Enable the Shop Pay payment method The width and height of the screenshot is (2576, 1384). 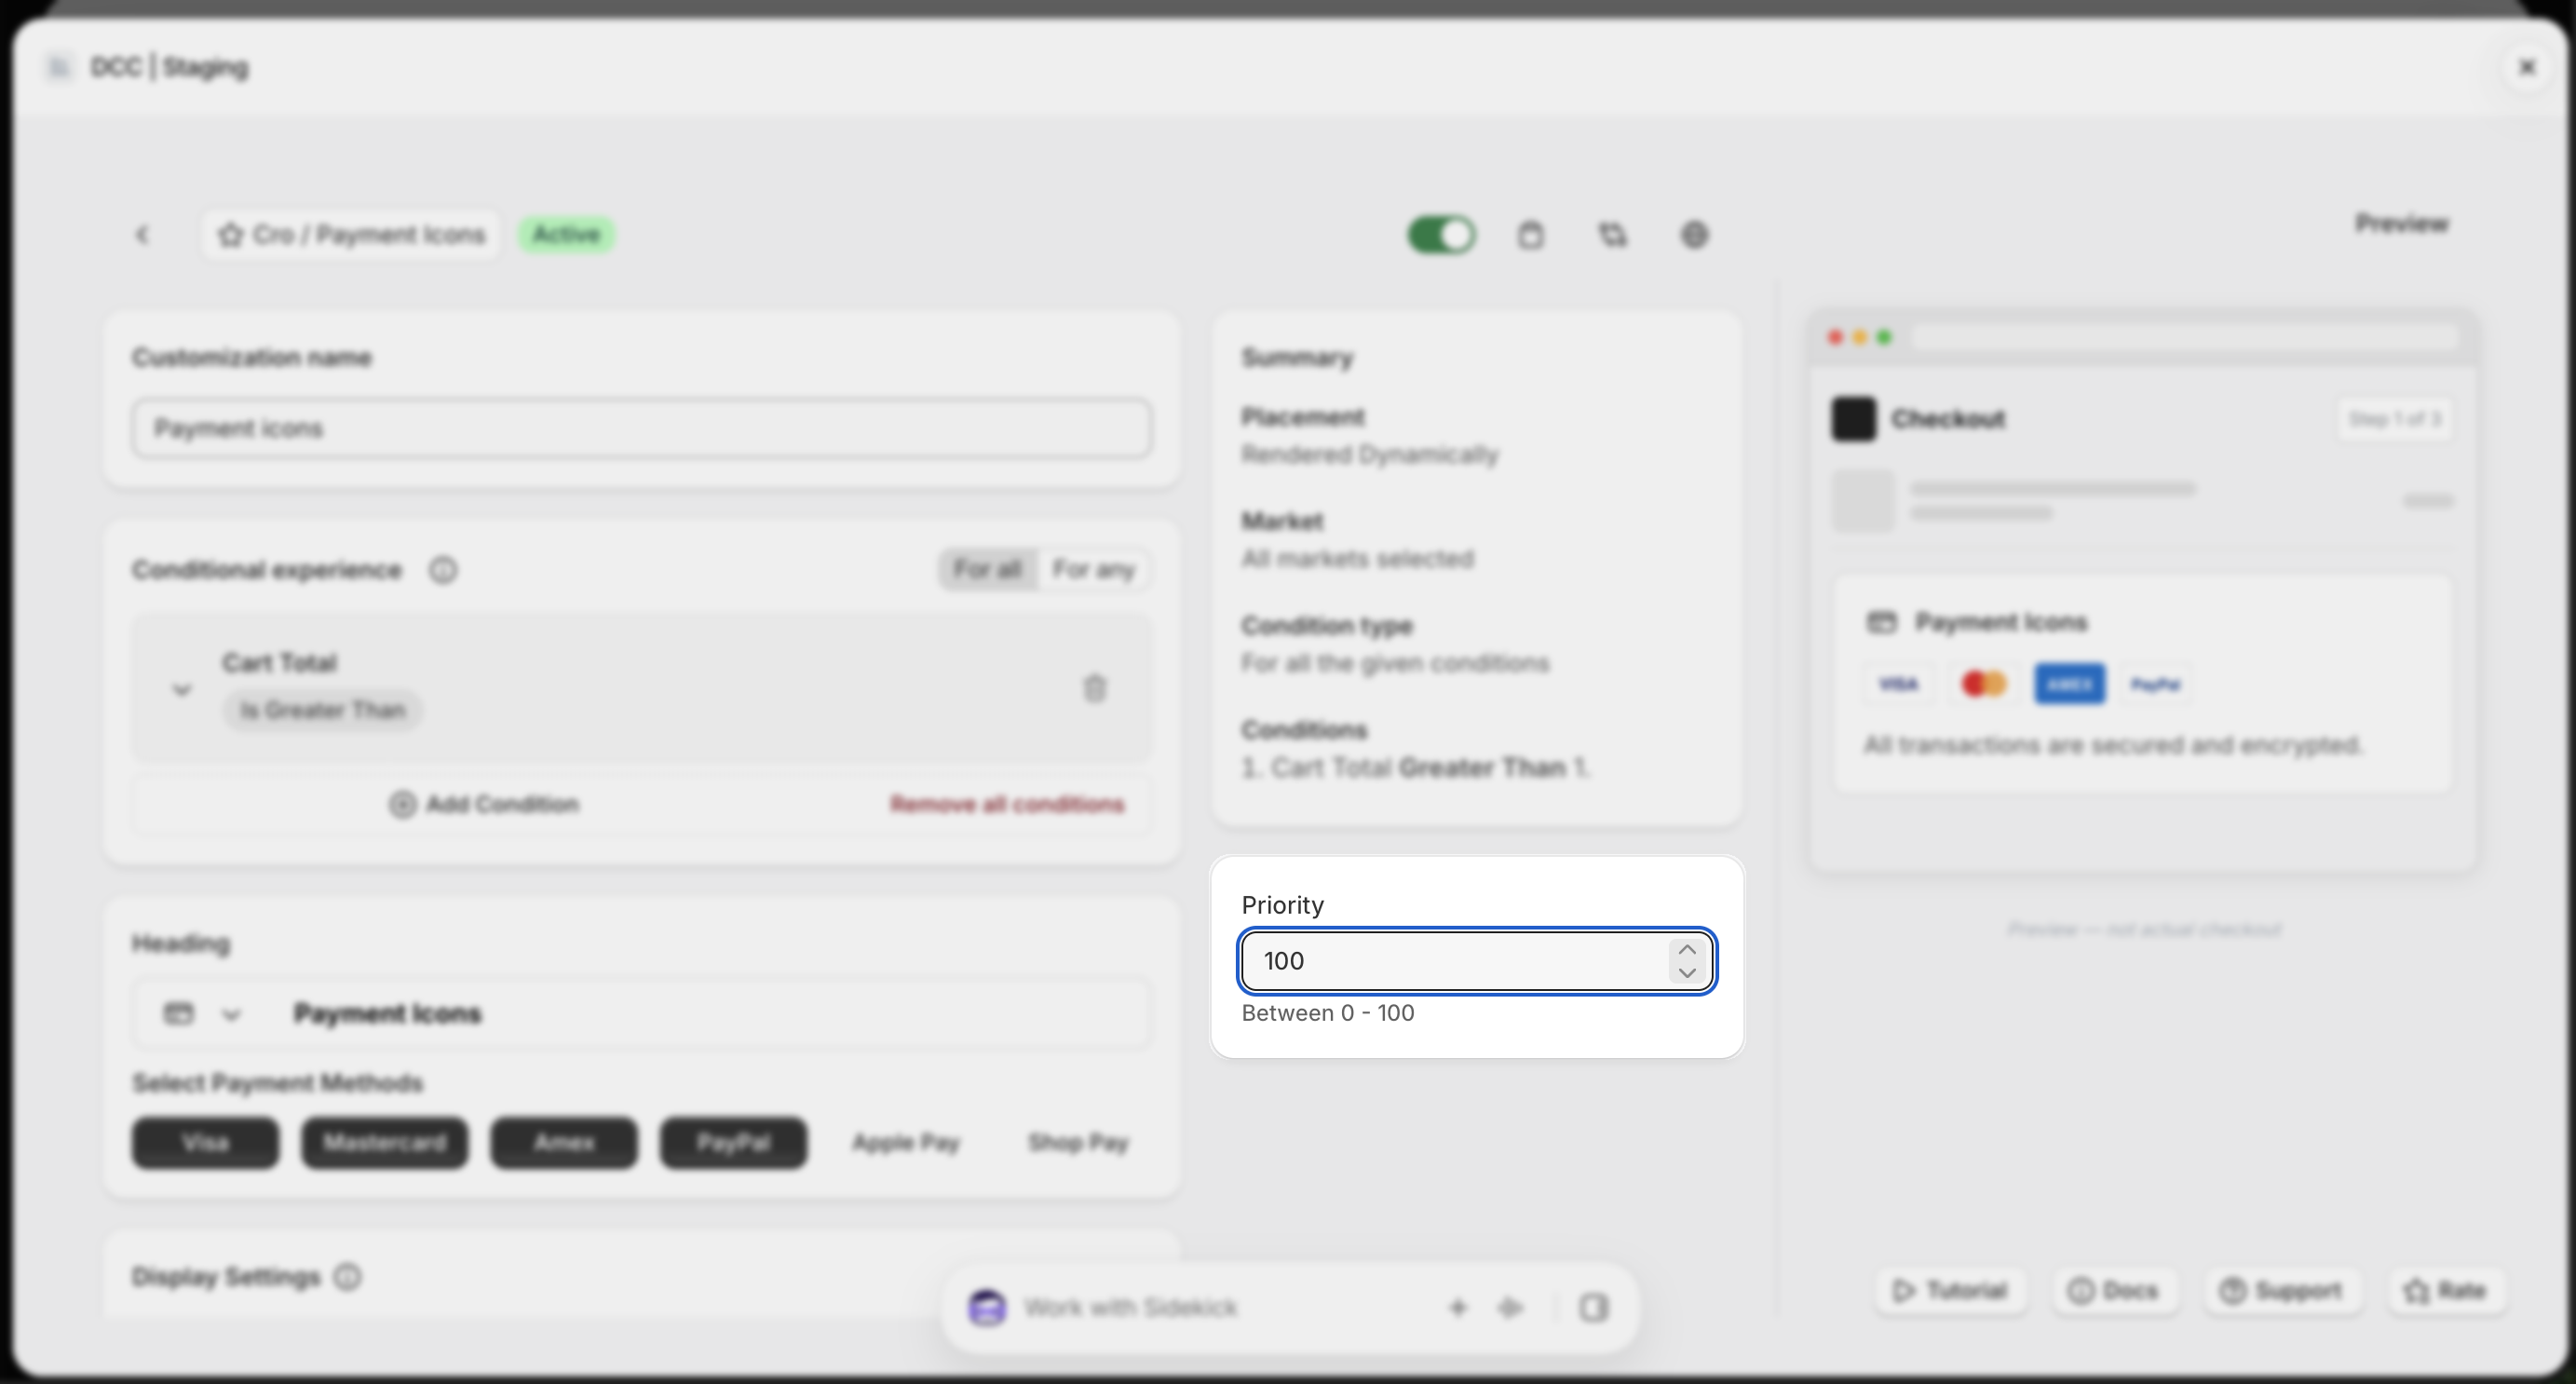(1078, 1143)
